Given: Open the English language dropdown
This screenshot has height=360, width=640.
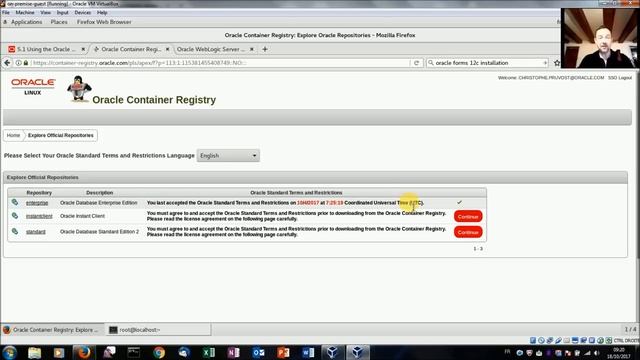Looking at the screenshot, I should click(x=228, y=156).
